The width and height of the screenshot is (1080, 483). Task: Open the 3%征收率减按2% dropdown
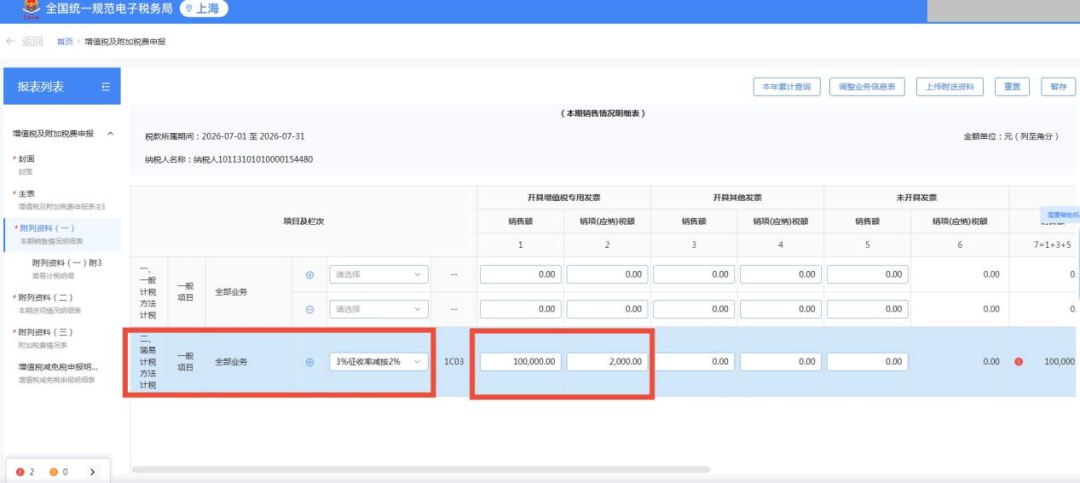click(x=378, y=362)
